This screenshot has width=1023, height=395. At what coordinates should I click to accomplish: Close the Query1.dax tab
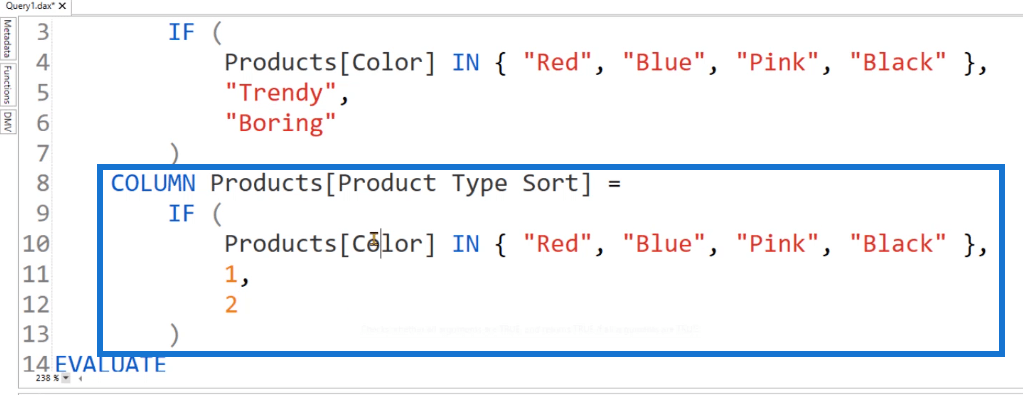(x=62, y=6)
